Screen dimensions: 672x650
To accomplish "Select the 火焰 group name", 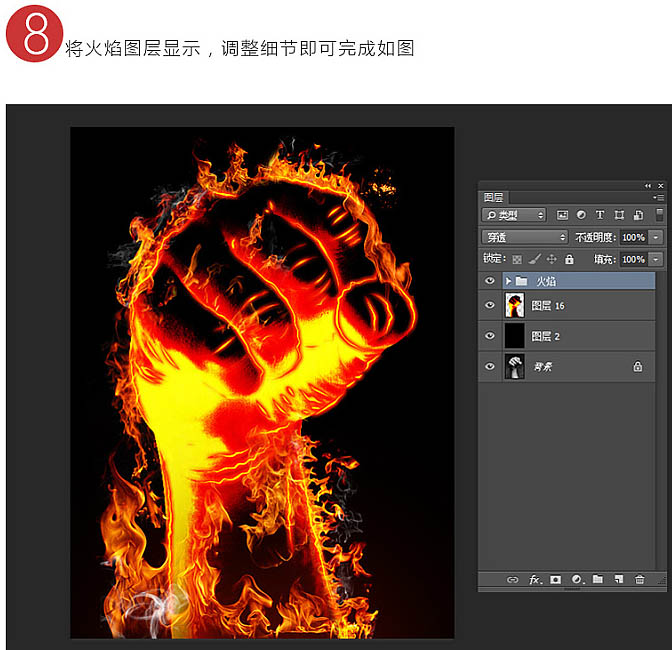I will click(546, 282).
